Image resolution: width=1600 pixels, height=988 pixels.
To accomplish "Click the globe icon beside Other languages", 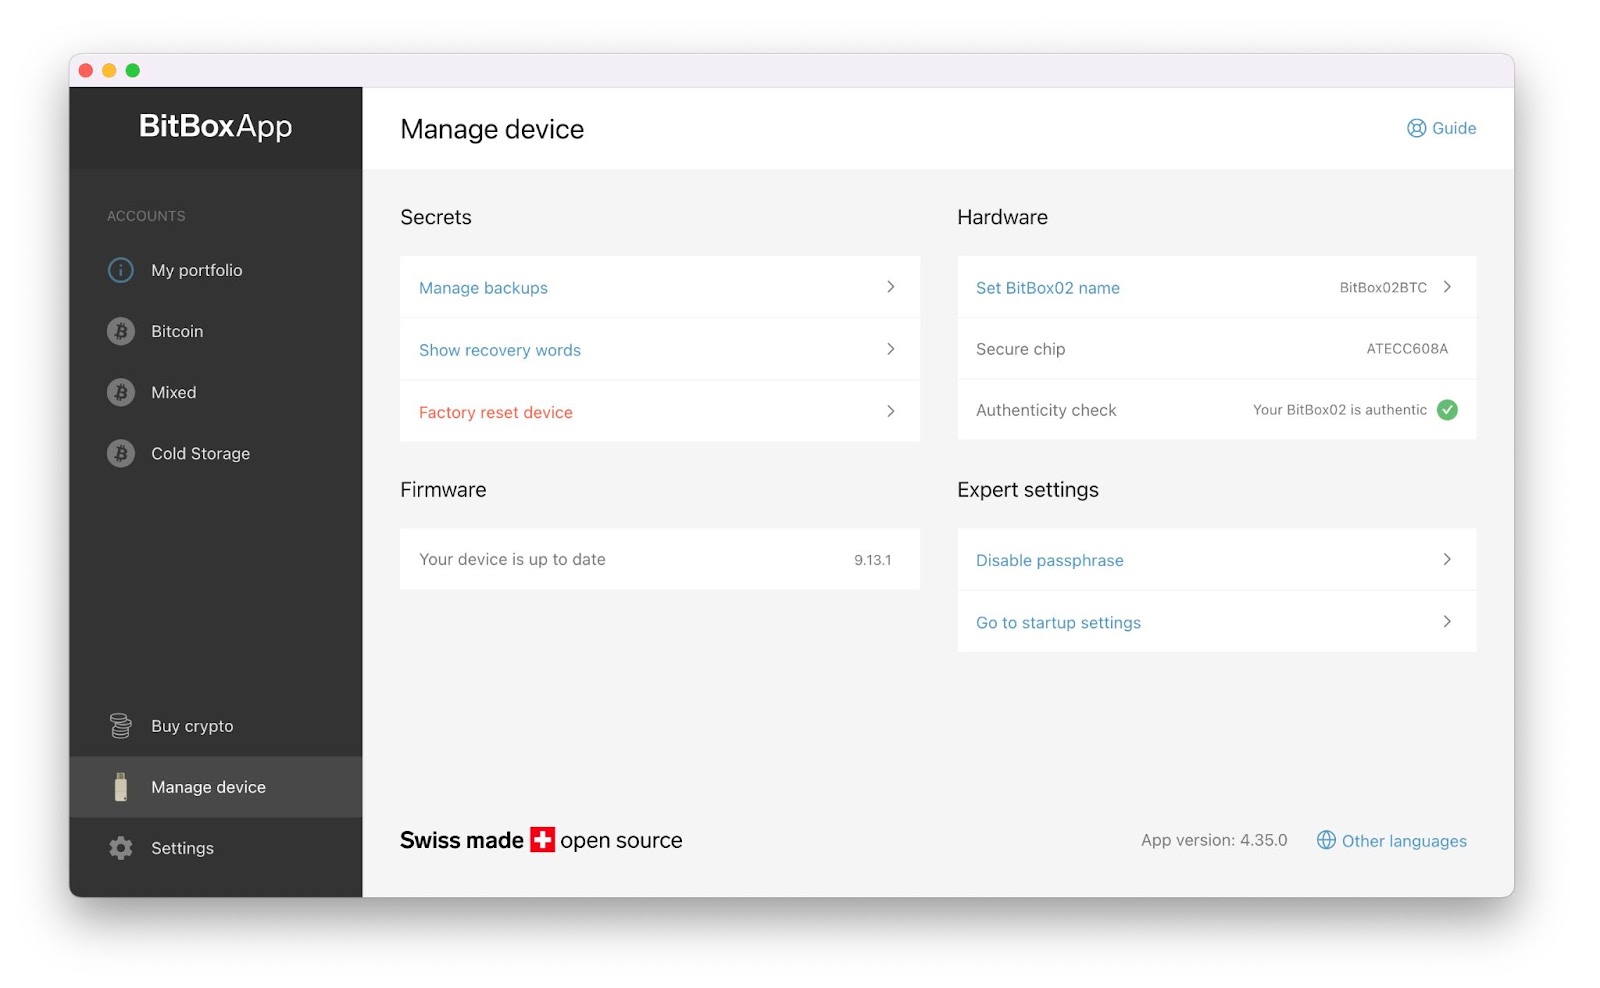I will [1326, 840].
